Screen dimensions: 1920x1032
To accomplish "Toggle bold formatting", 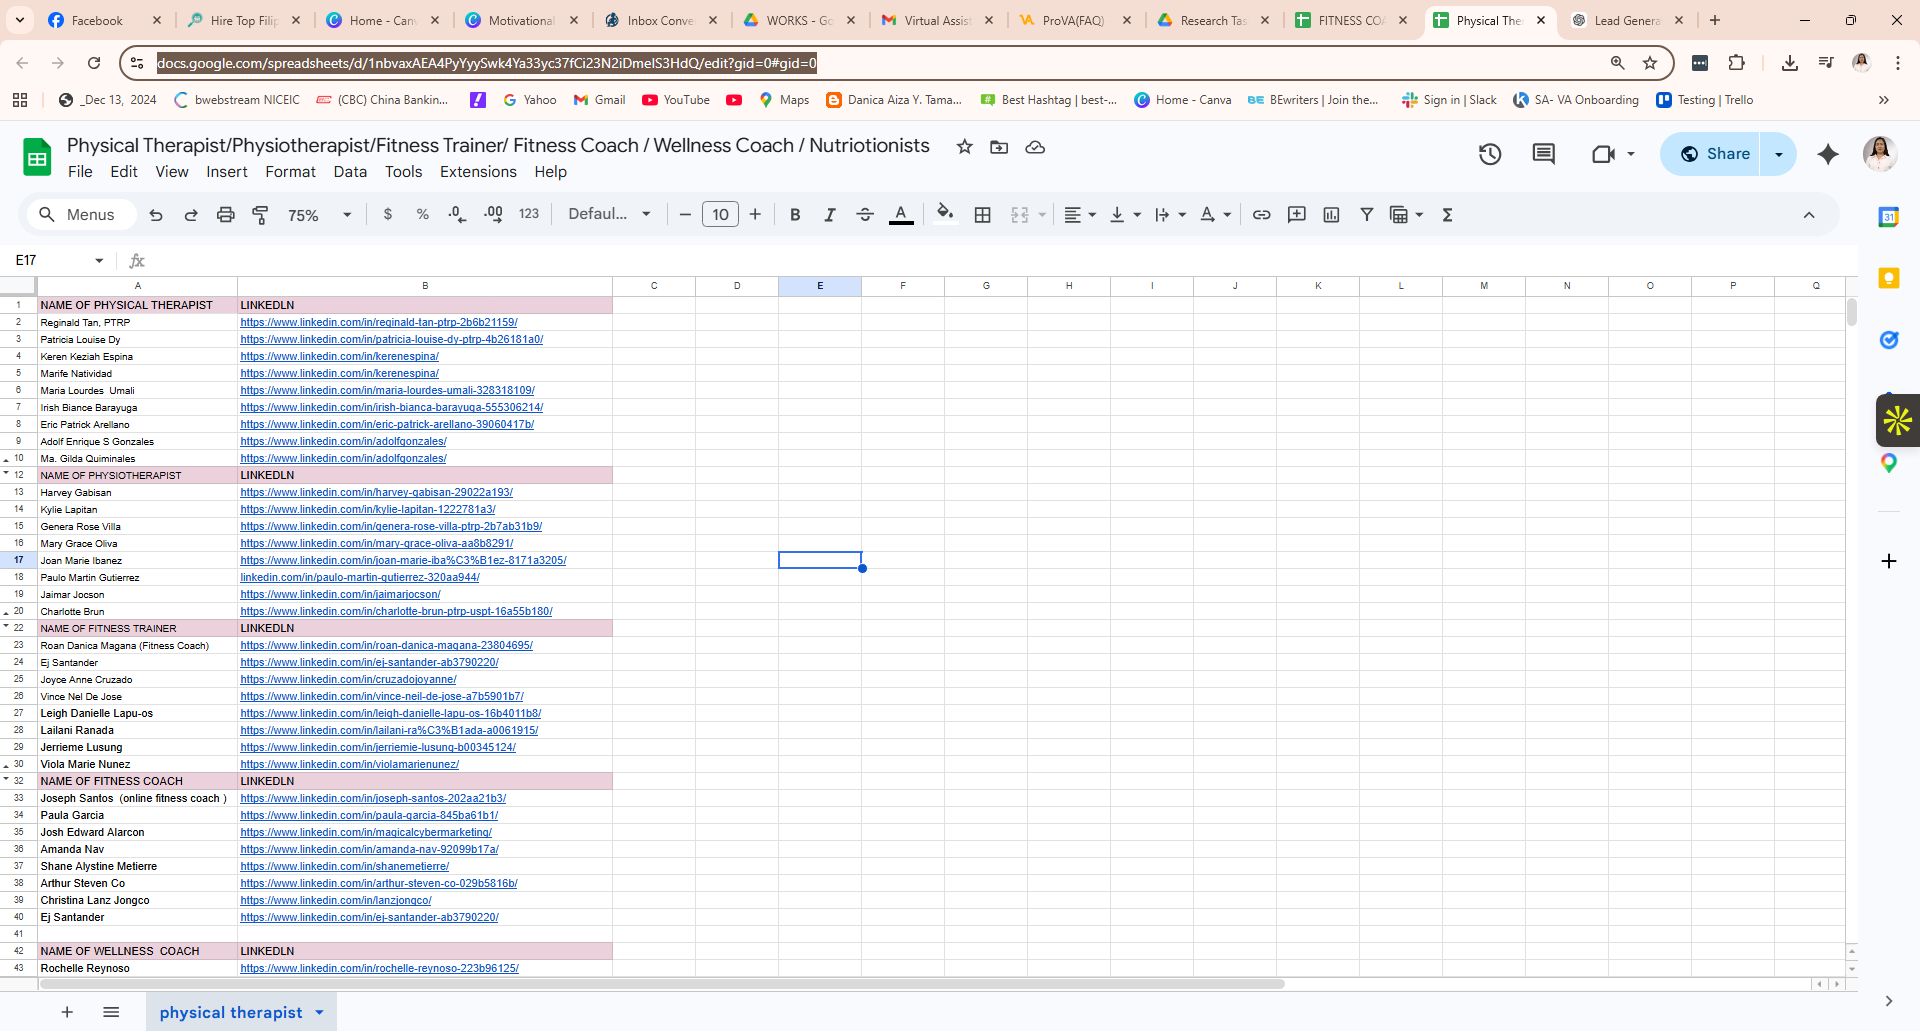I will coord(795,215).
